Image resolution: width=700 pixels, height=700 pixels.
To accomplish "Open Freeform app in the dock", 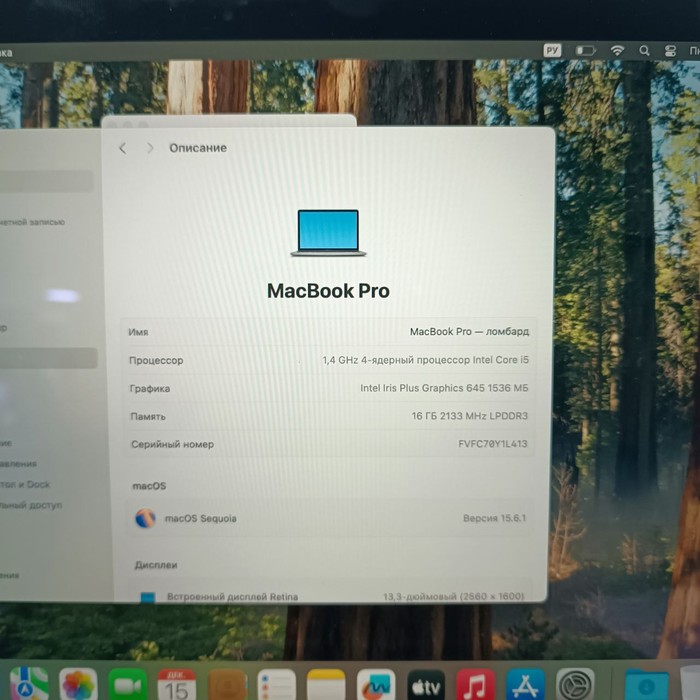I will click(376, 686).
